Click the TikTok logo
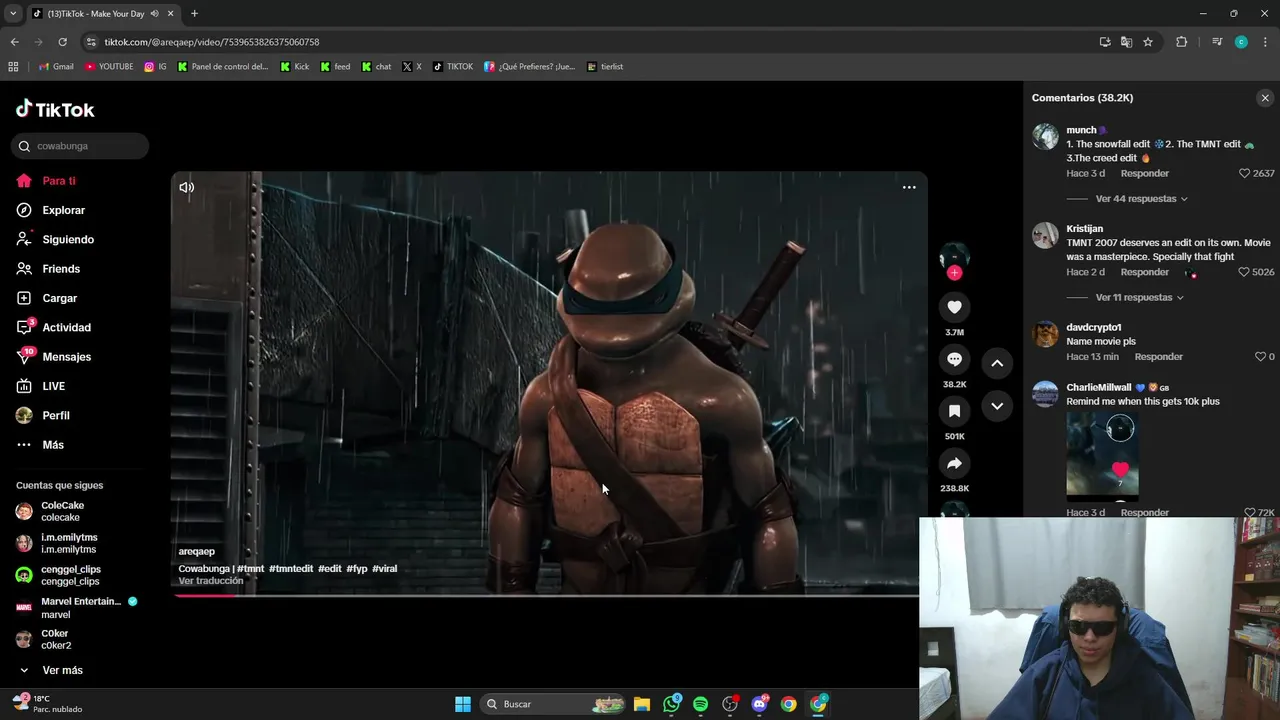This screenshot has height=720, width=1280. pyautogui.click(x=55, y=109)
